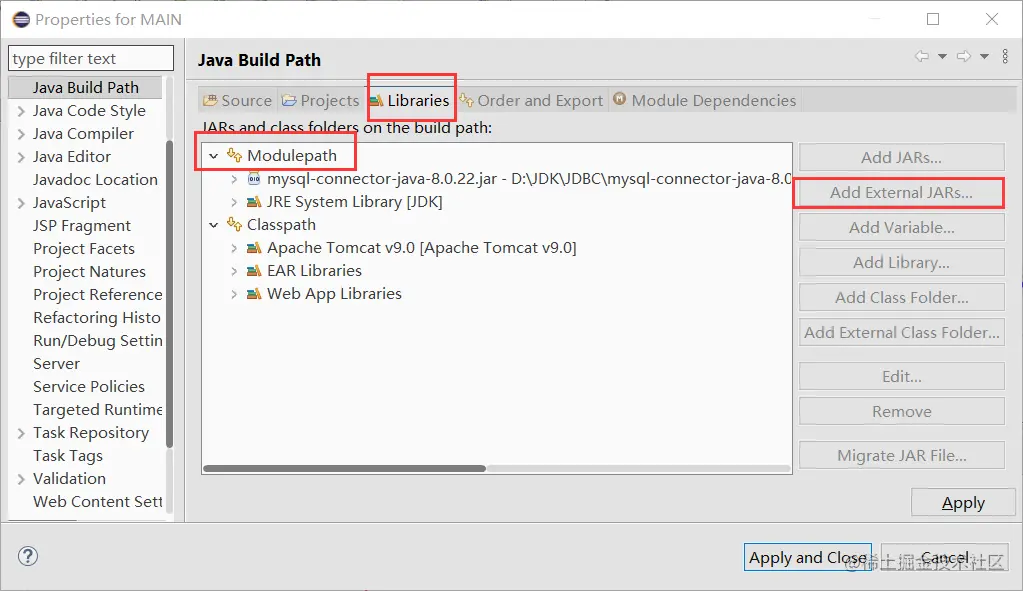Click the forward navigation arrow icon

point(963,57)
